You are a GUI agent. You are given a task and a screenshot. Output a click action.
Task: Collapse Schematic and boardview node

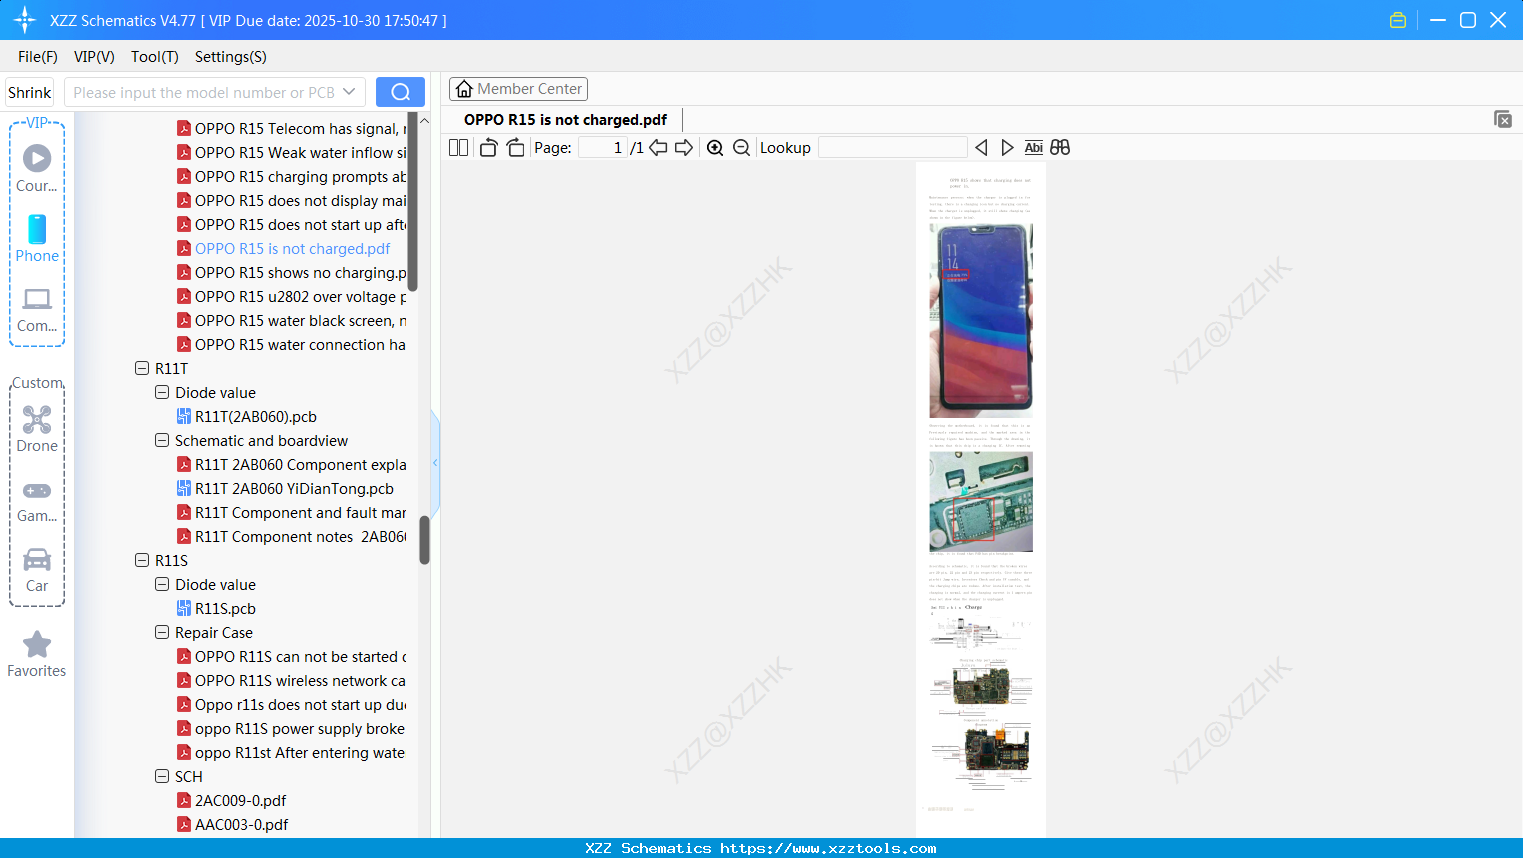[162, 440]
